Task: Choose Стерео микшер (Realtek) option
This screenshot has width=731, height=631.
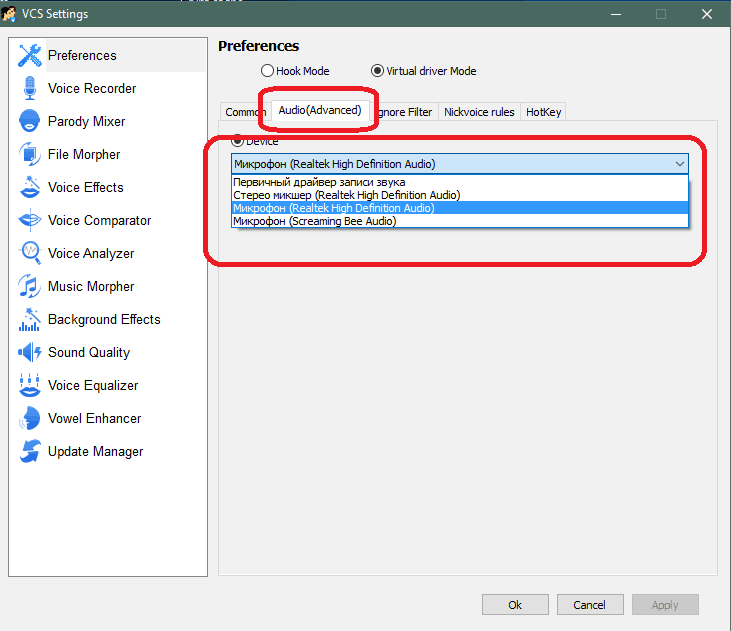Action: (460, 195)
